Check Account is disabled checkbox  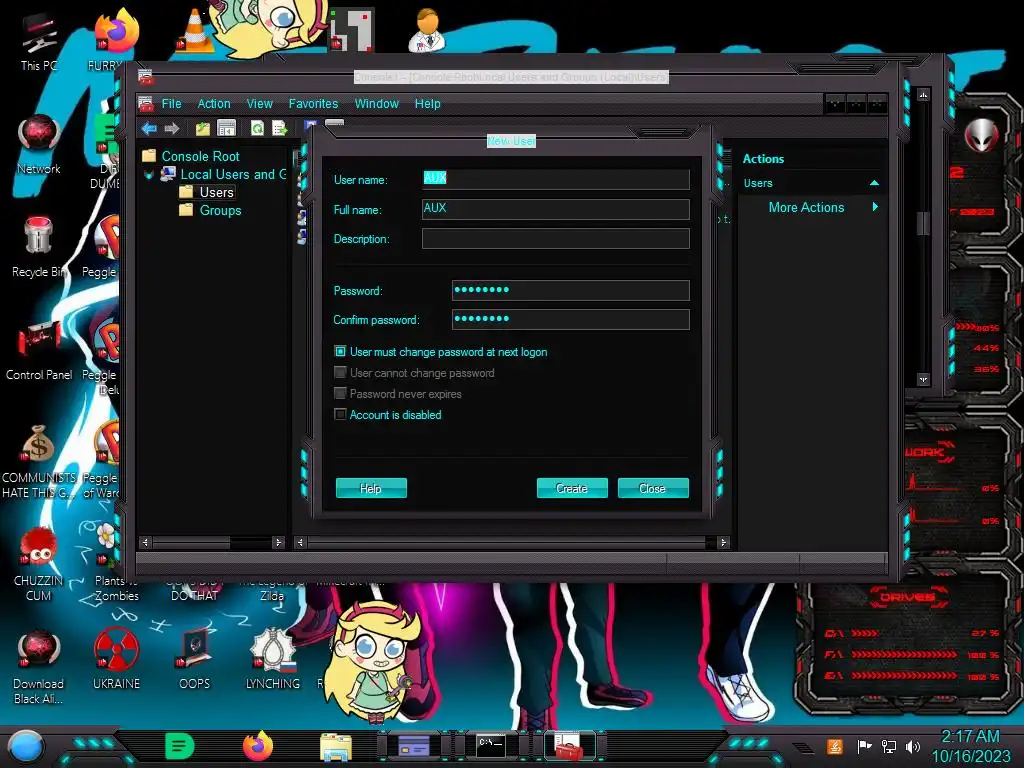click(340, 414)
